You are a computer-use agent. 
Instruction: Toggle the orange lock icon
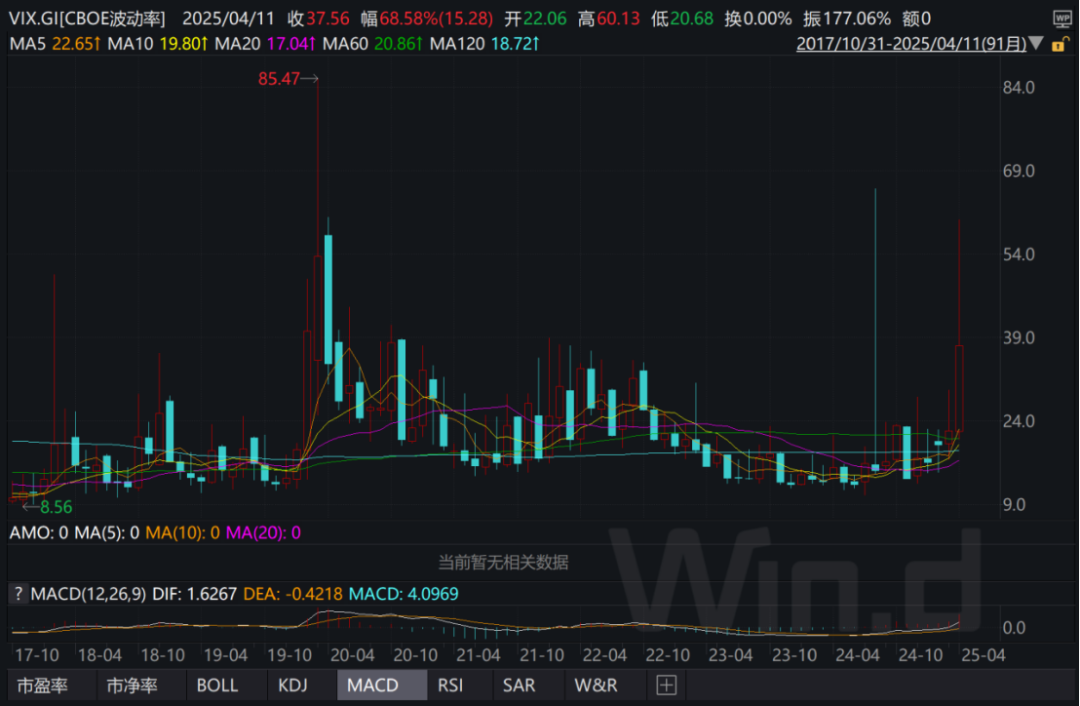1060,45
